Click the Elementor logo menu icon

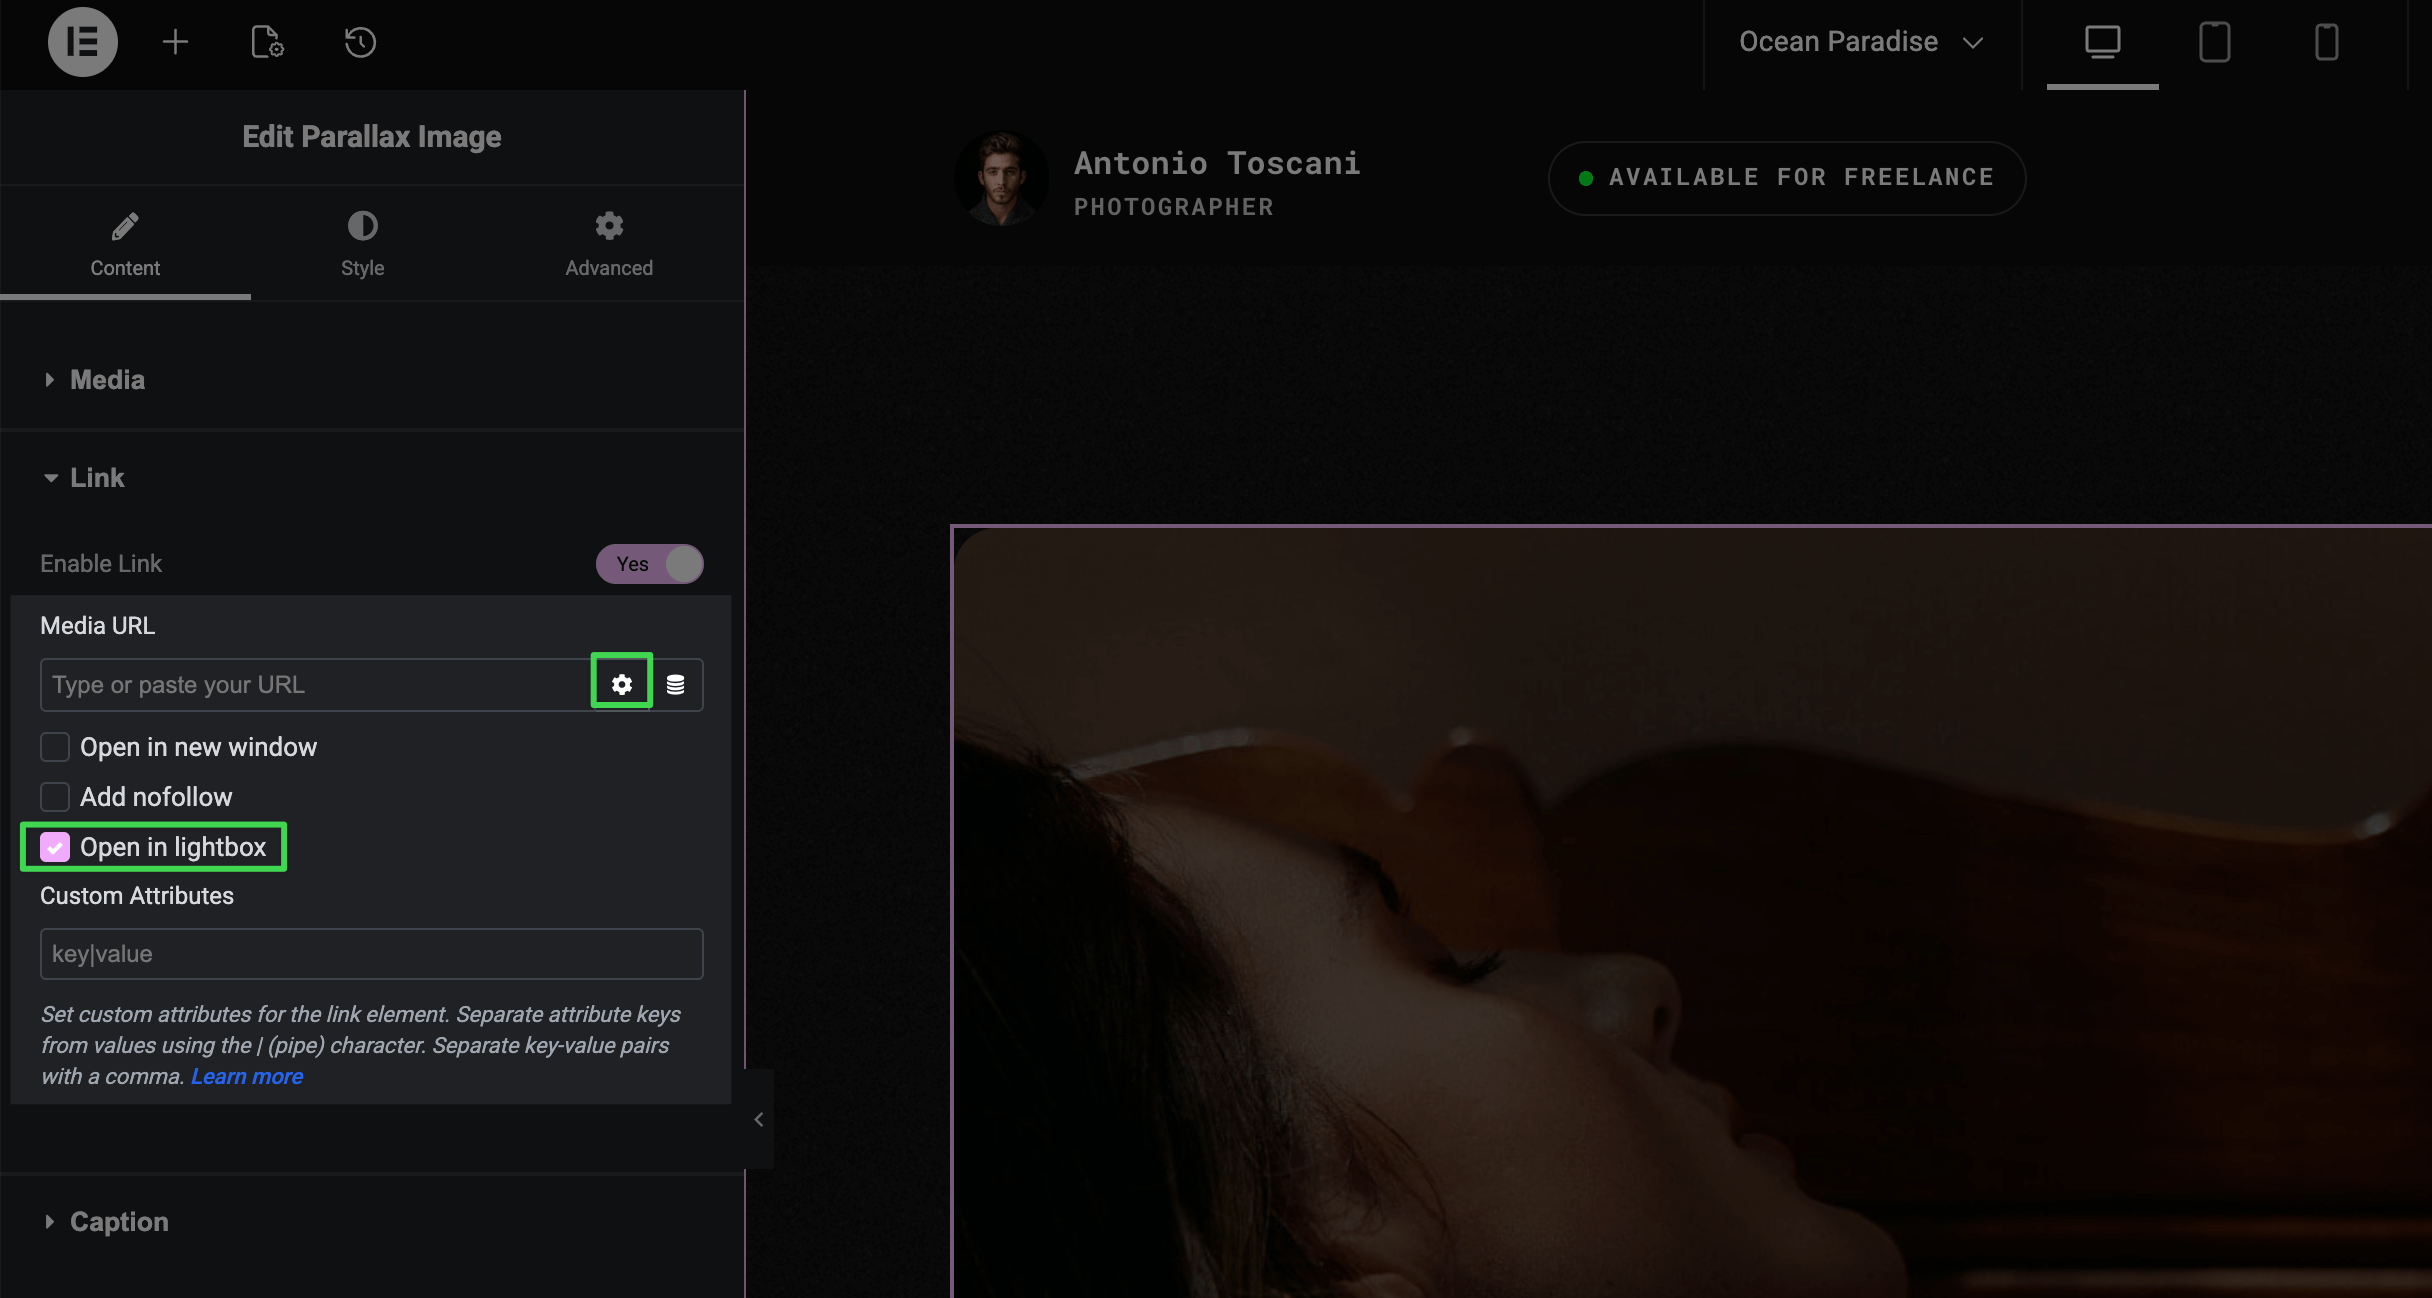(82, 42)
